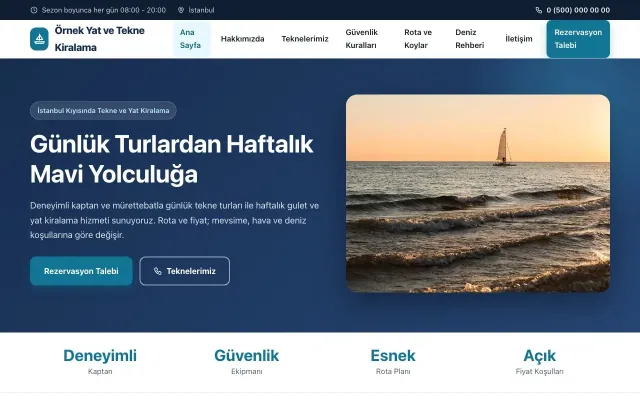Call the number 0 (500) 000 00 00

[578, 10]
